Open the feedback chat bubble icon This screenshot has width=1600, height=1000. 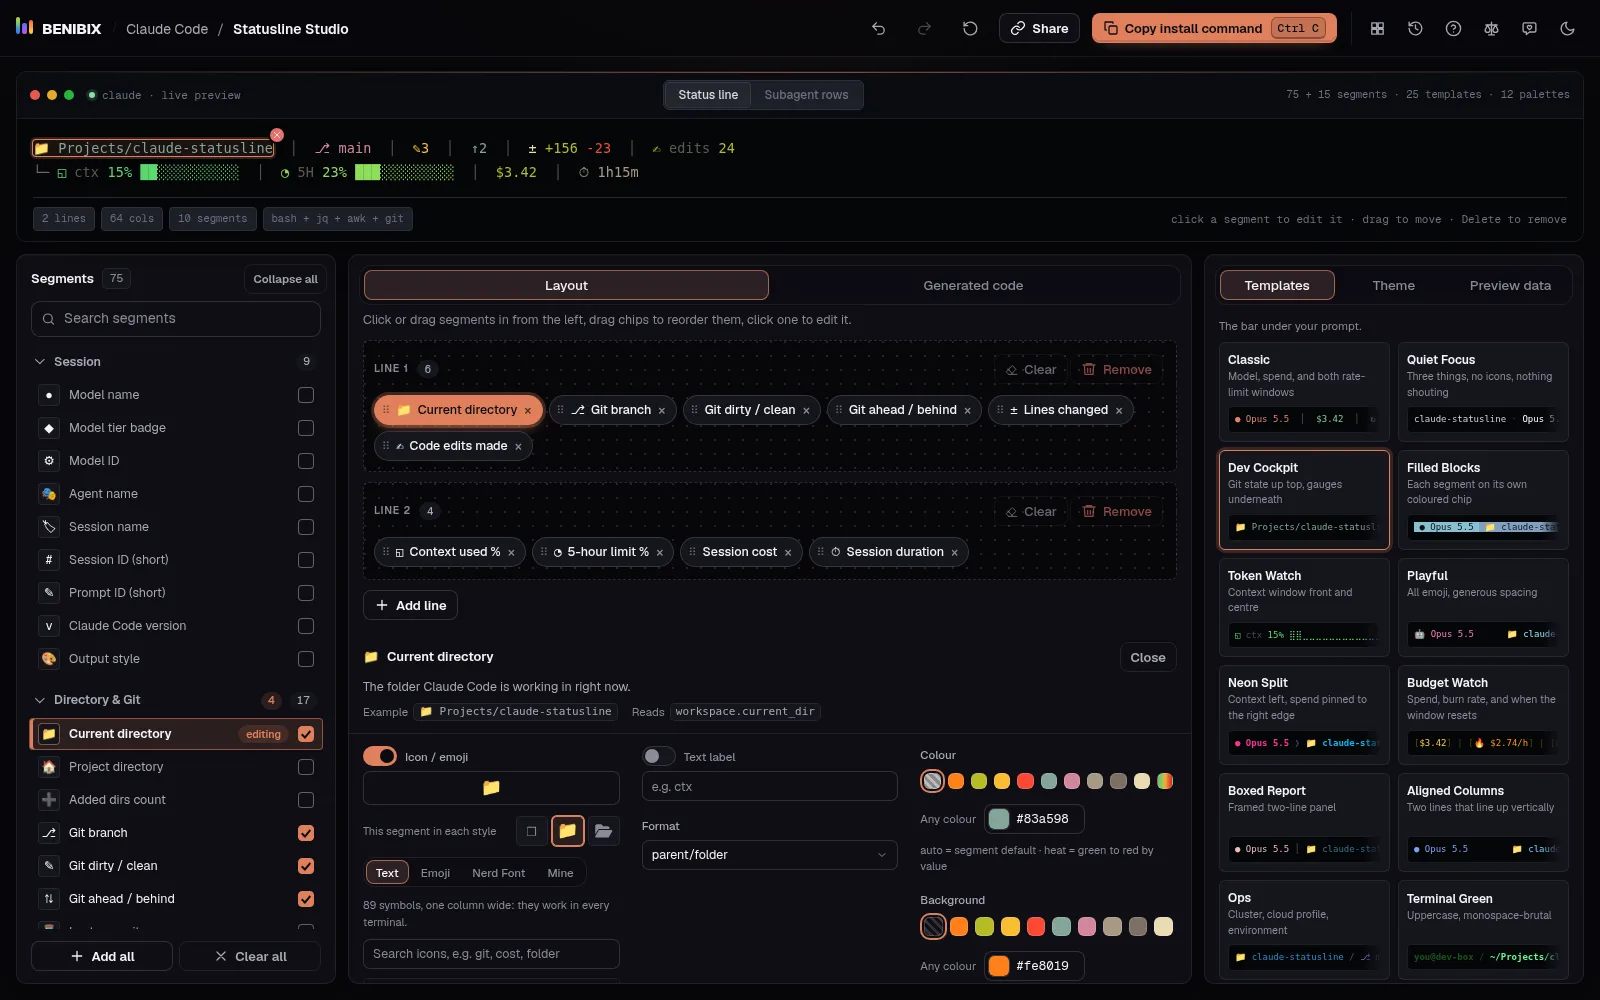pos(1529,29)
